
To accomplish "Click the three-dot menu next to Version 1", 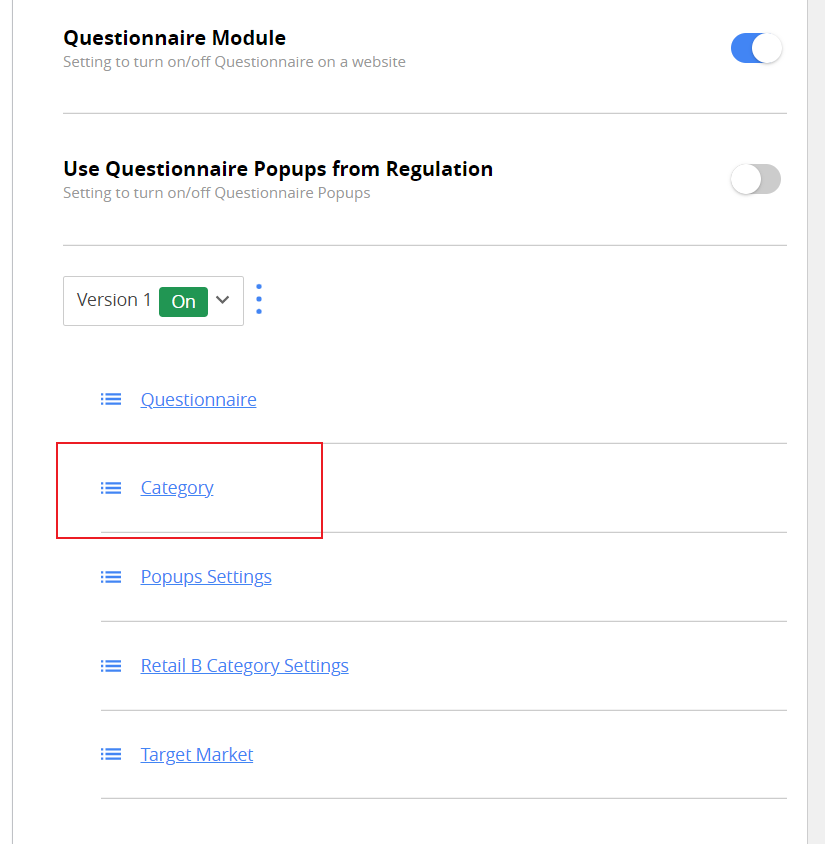I will (259, 300).
